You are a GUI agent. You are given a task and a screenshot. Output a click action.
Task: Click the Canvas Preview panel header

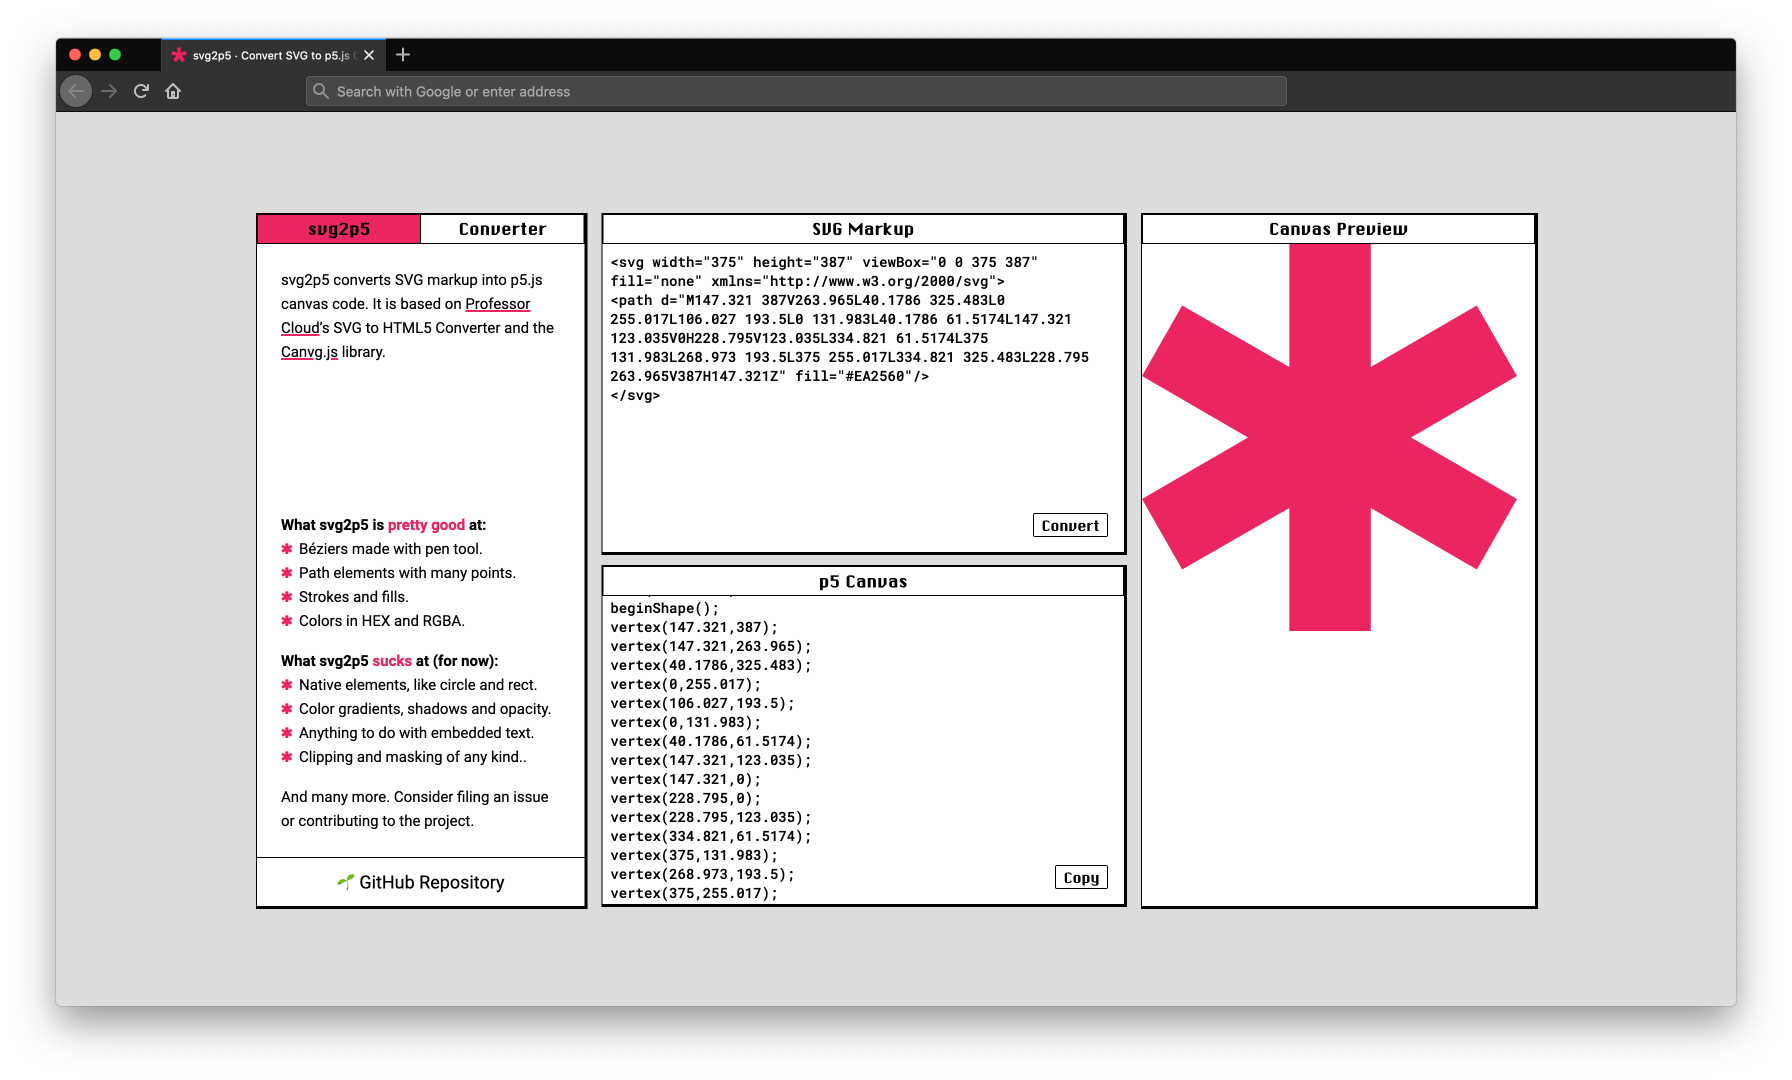[1338, 229]
